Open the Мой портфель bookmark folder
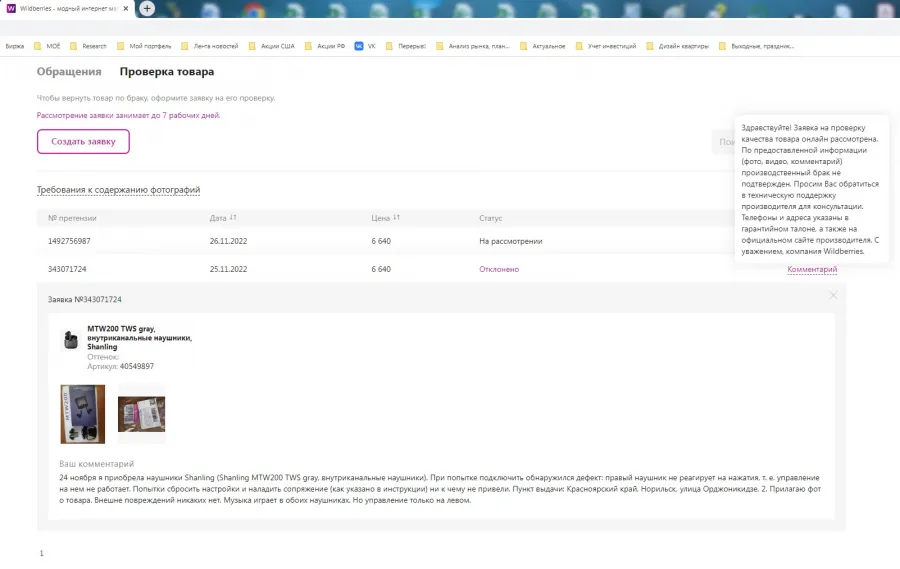The height and width of the screenshot is (569, 900). click(144, 46)
